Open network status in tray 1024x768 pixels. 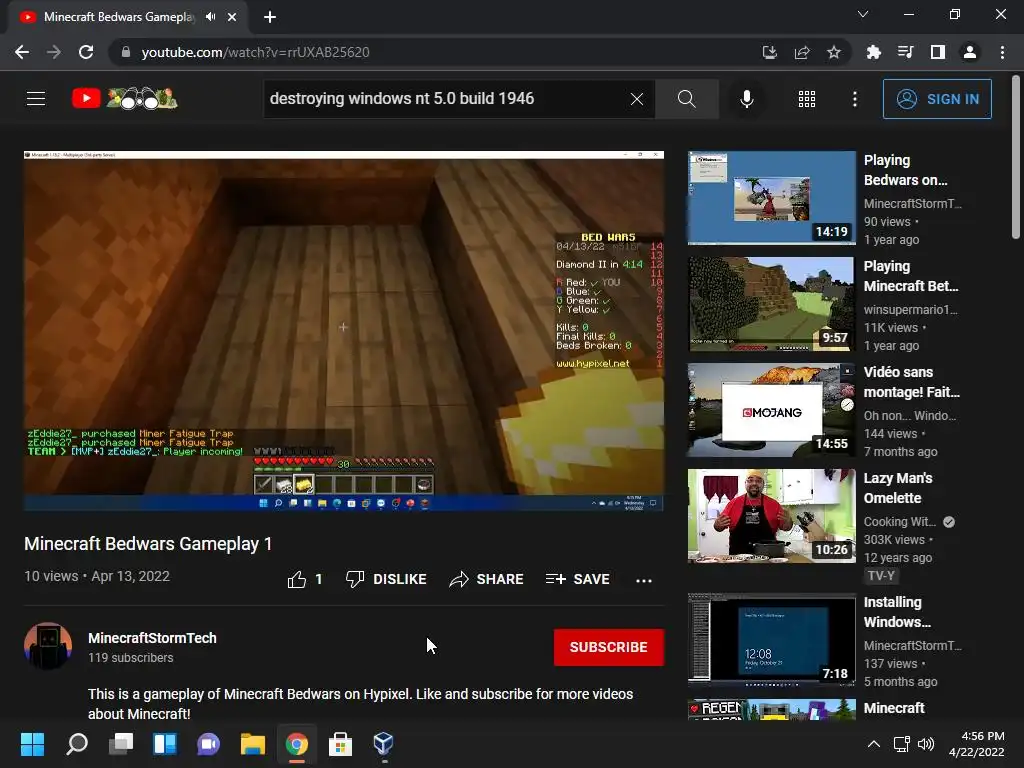tap(902, 744)
